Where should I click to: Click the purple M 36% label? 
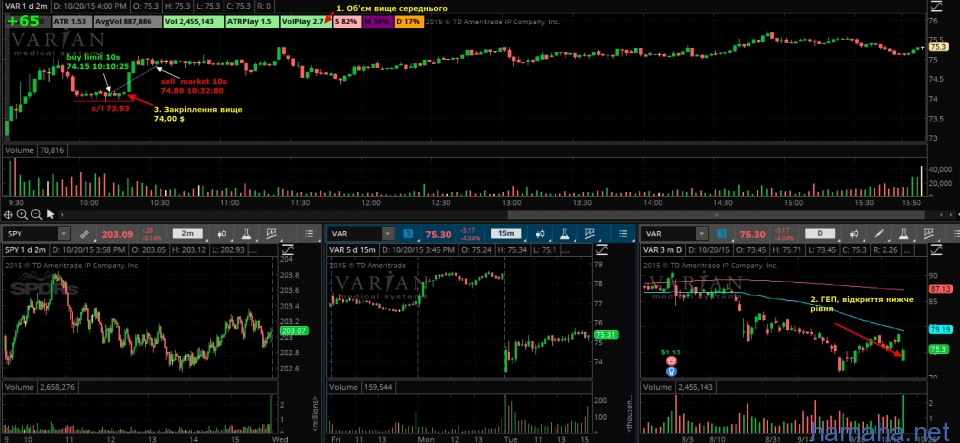pos(377,21)
